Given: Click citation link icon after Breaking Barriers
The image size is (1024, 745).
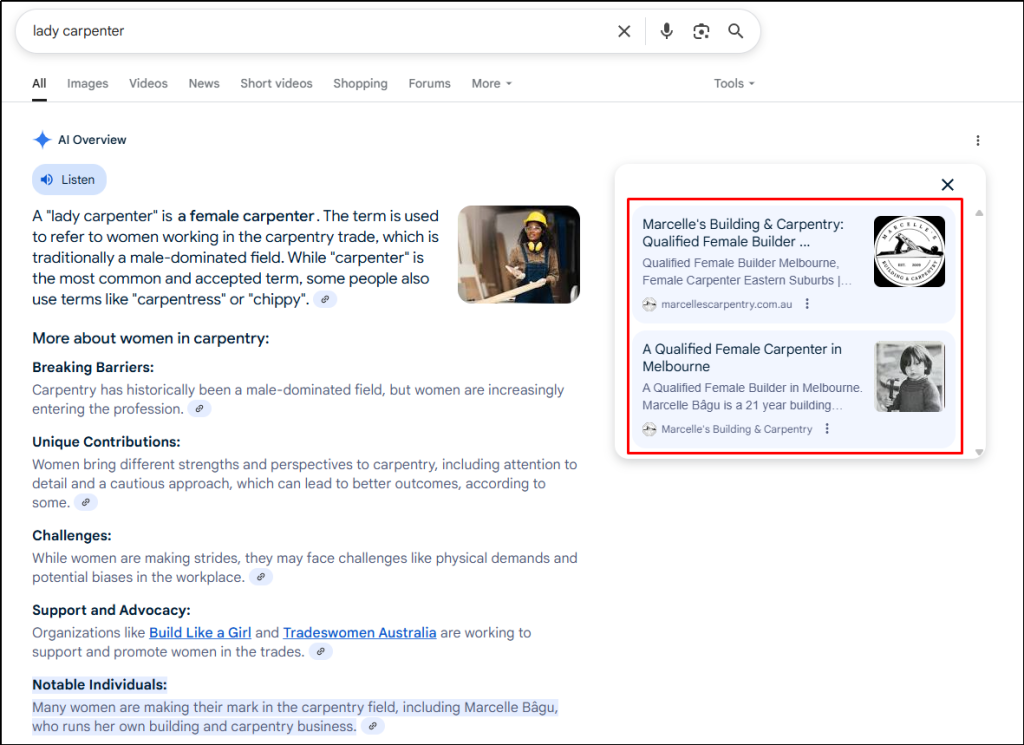Looking at the screenshot, I should (200, 409).
